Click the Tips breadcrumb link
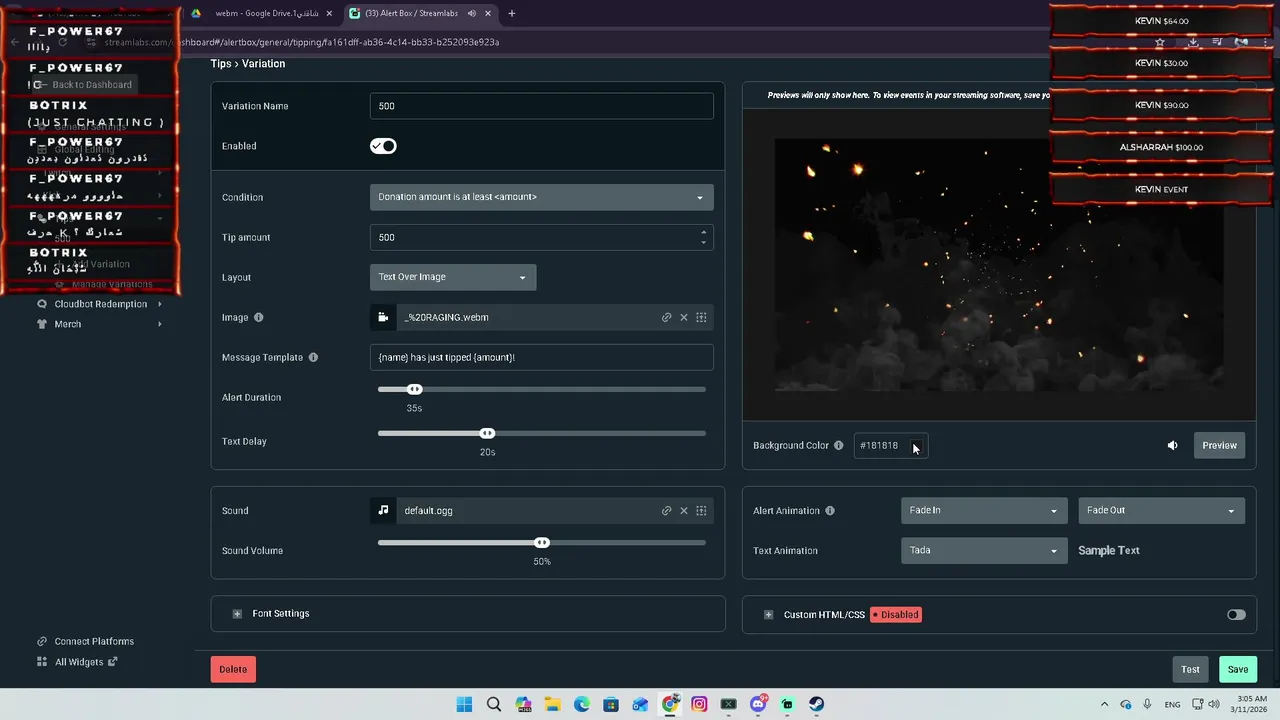This screenshot has width=1280, height=720. pos(220,63)
